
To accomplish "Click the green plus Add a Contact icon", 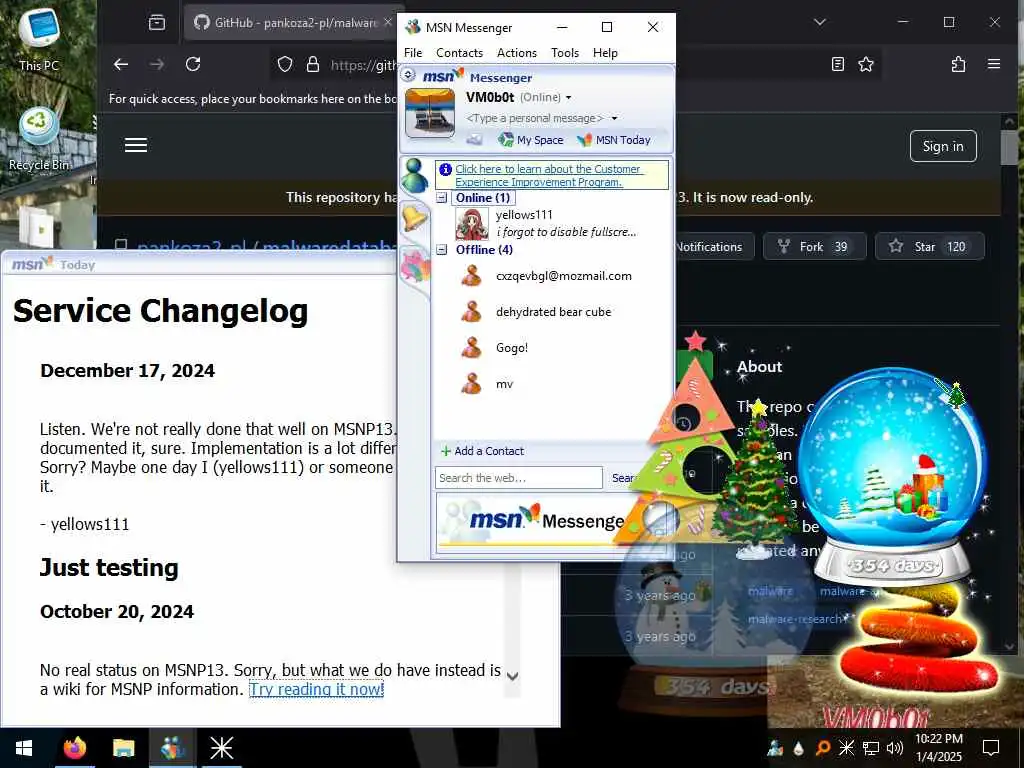I will click(446, 451).
